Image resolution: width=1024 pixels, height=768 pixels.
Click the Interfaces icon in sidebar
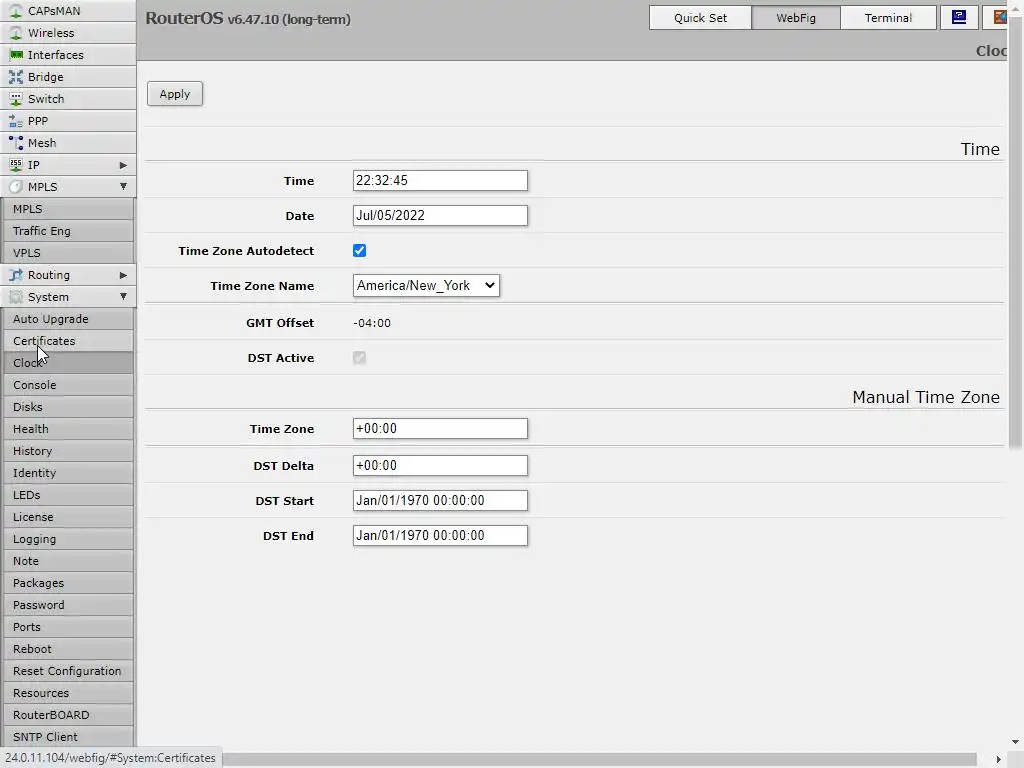point(16,55)
